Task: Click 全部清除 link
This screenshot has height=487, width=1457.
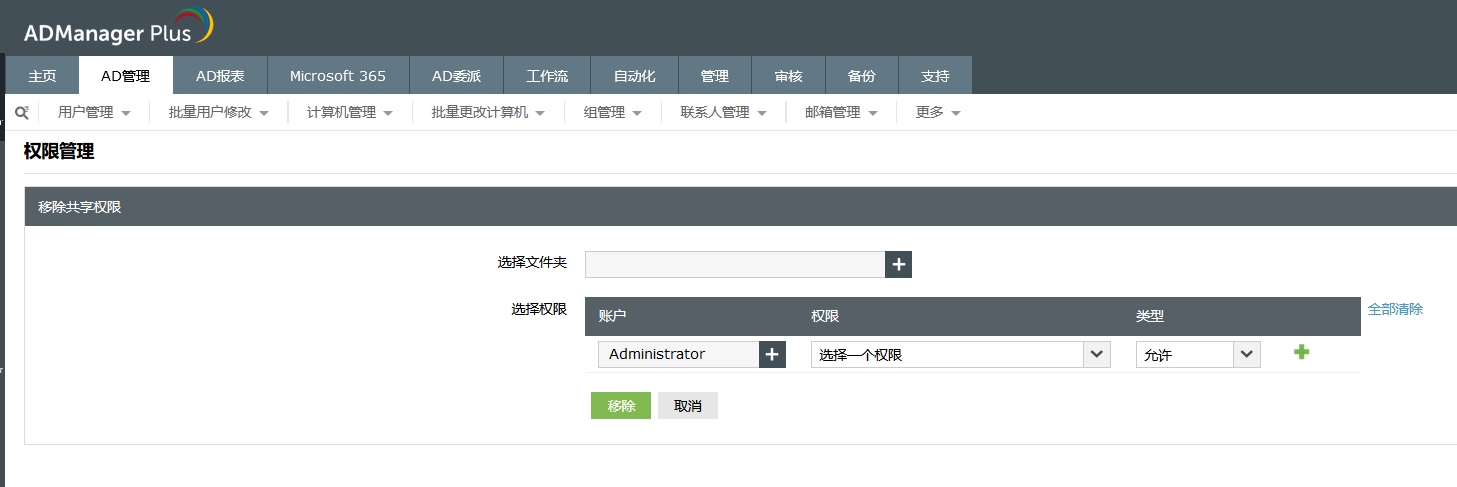Action: pyautogui.click(x=1395, y=309)
